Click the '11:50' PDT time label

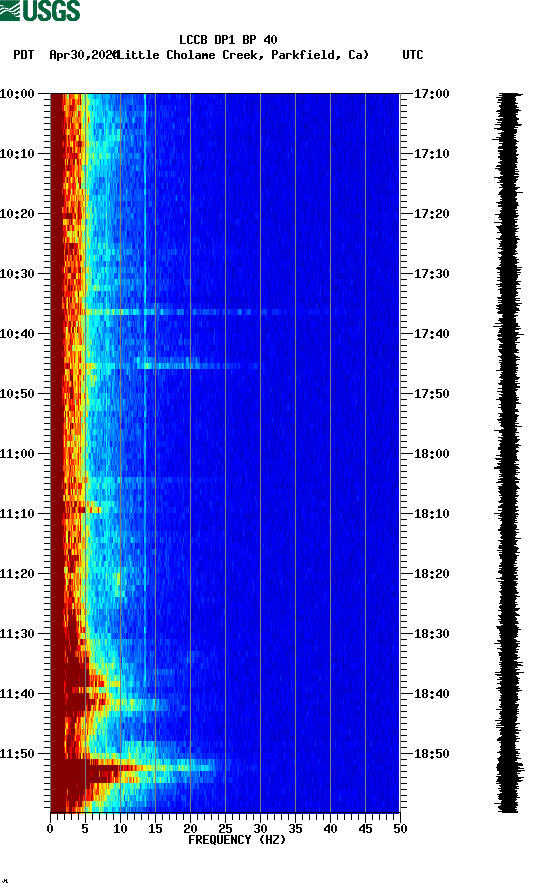17,754
